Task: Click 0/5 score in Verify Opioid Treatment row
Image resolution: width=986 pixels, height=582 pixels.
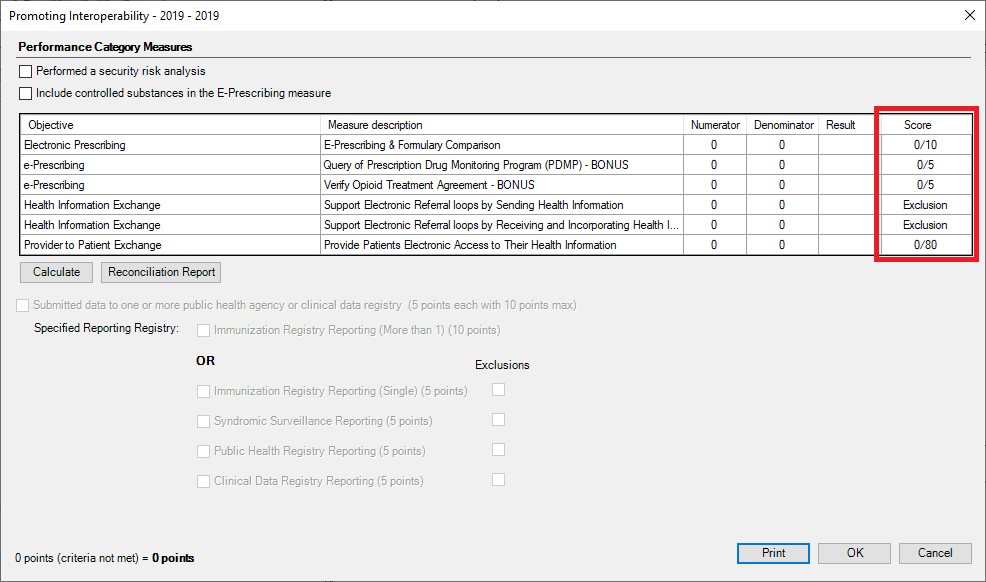Action: [x=926, y=185]
